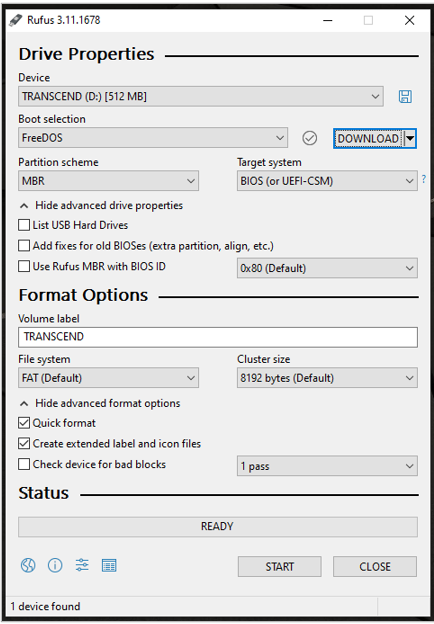Click the checkmark hash verification icon
Viewport: 434px width, 624px height.
(x=309, y=138)
